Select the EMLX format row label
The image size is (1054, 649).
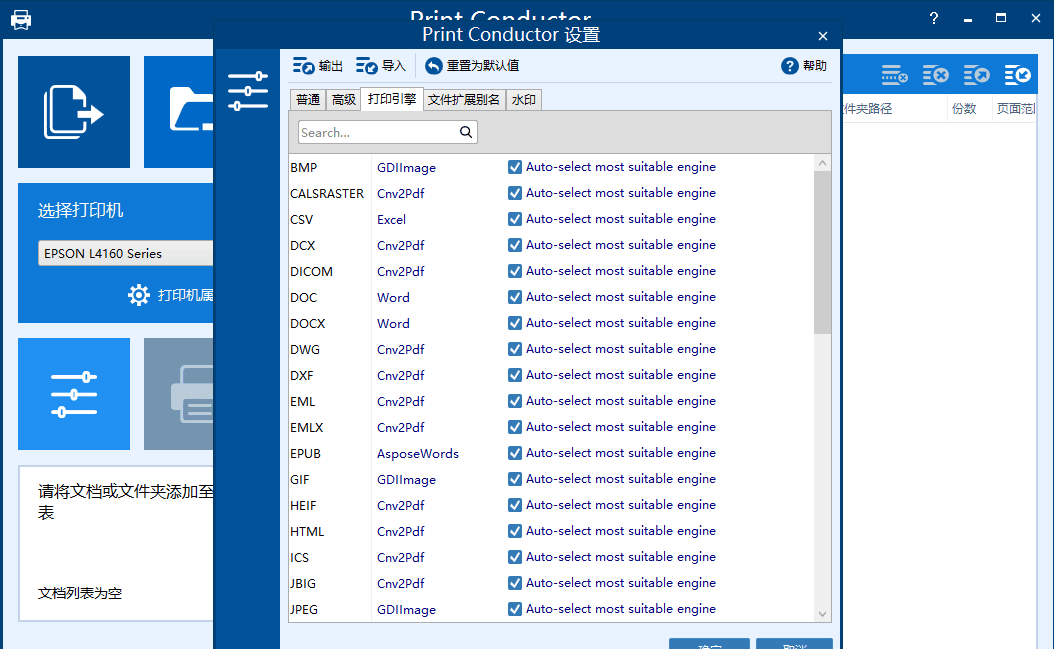click(x=307, y=428)
